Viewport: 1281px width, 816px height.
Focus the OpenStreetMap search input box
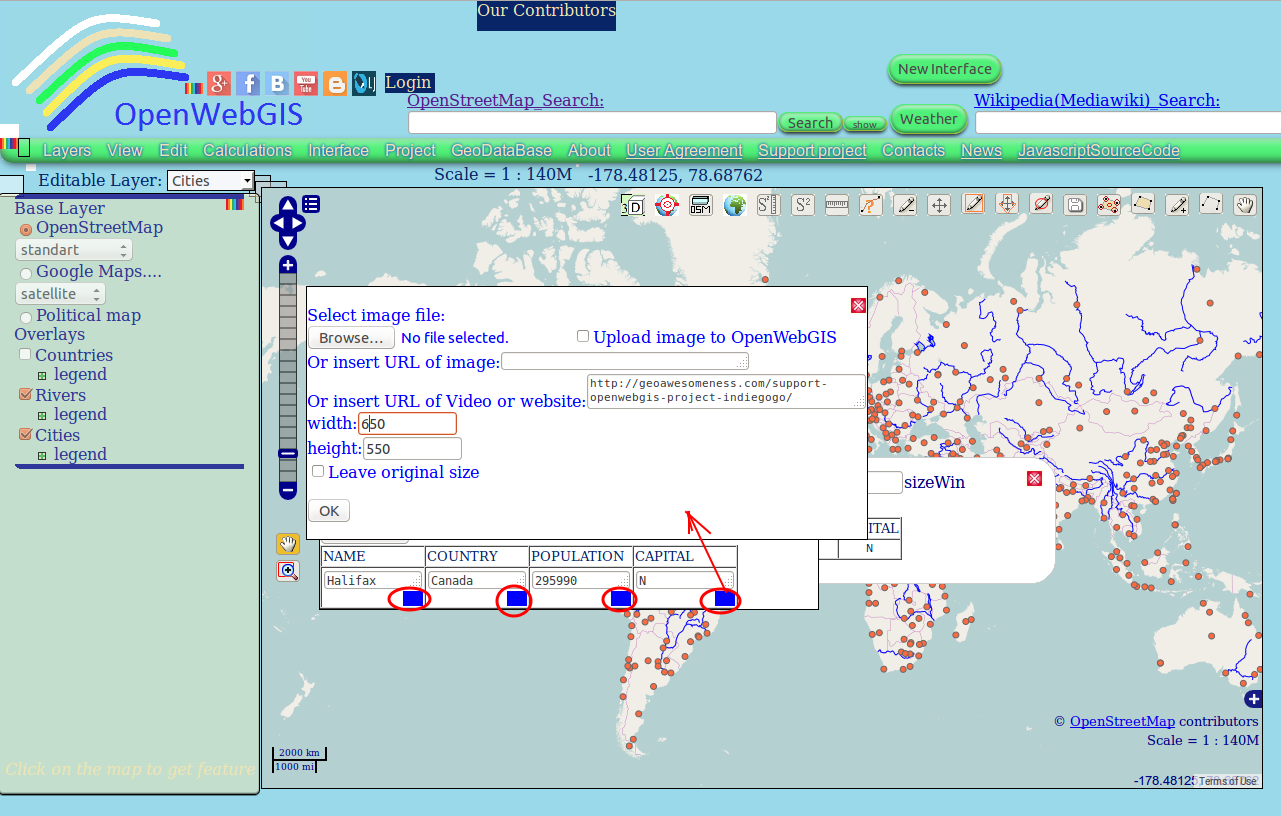click(592, 123)
